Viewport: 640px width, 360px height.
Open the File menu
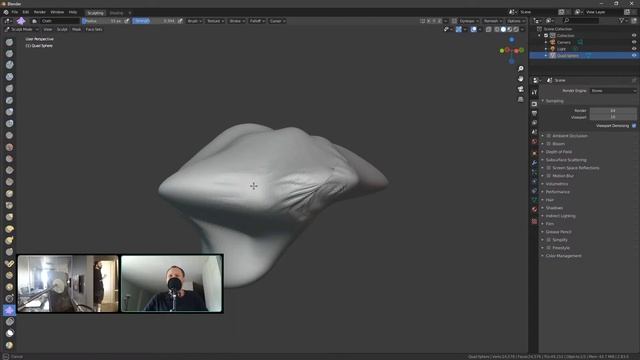pyautogui.click(x=15, y=12)
